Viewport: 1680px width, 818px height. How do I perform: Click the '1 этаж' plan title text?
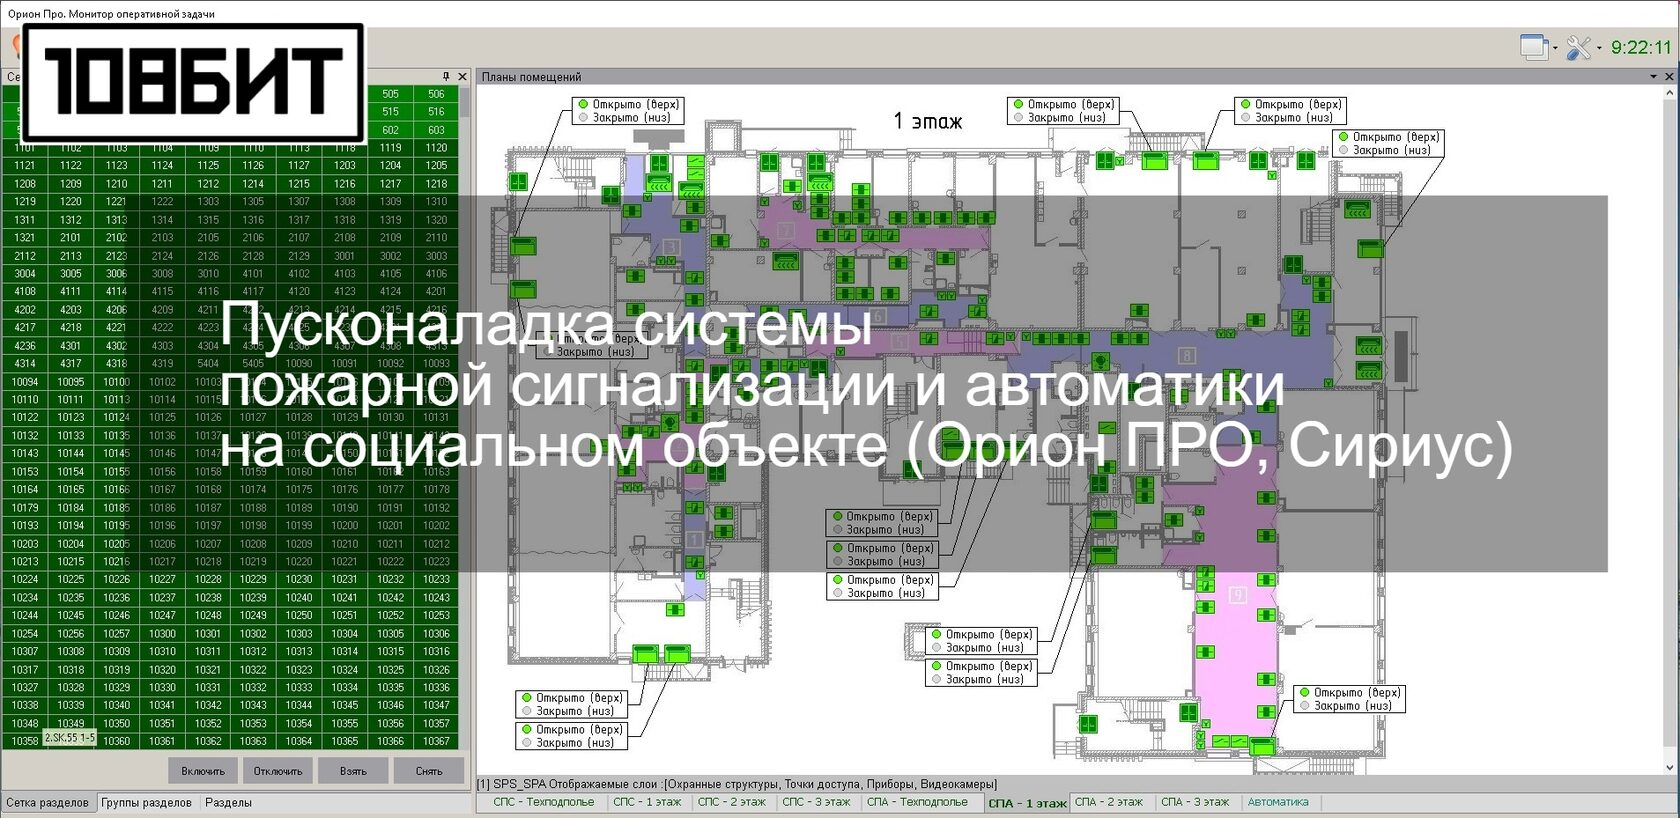coord(927,121)
